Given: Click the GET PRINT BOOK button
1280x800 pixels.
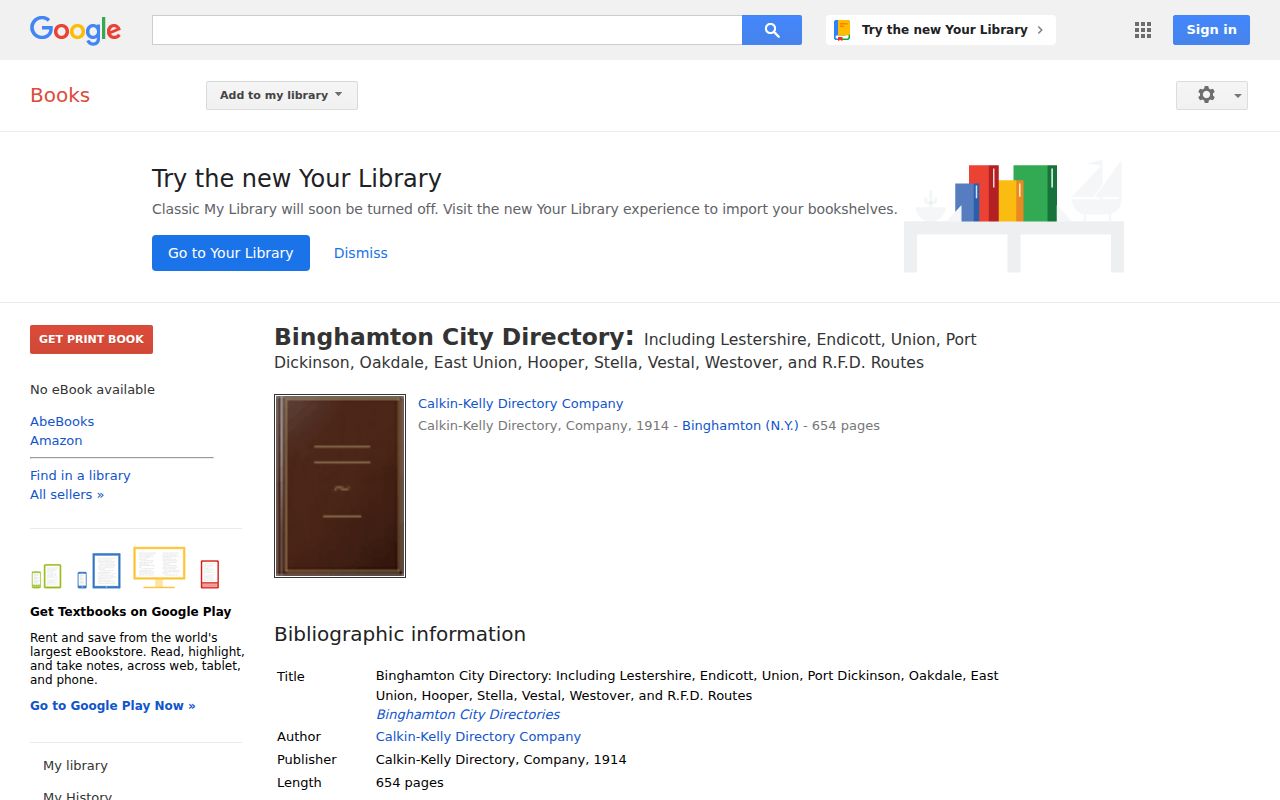Looking at the screenshot, I should [x=91, y=339].
